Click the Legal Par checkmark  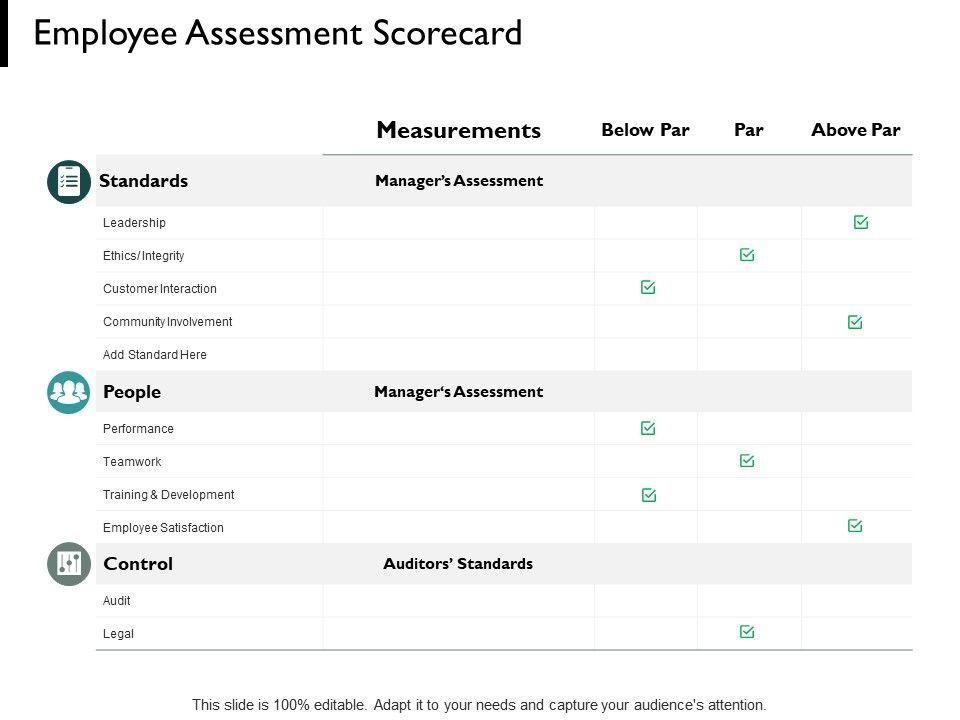tap(747, 632)
